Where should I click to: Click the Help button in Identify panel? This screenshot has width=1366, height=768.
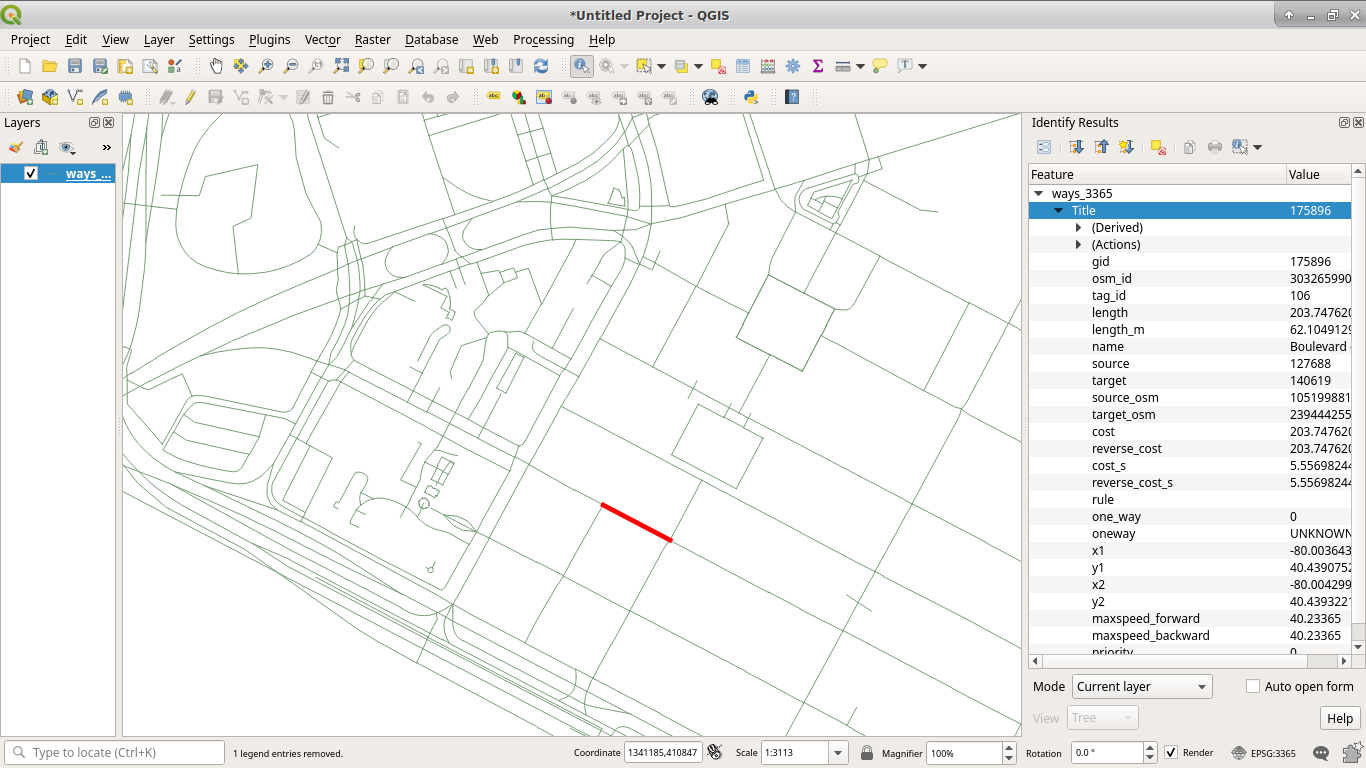(1339, 718)
